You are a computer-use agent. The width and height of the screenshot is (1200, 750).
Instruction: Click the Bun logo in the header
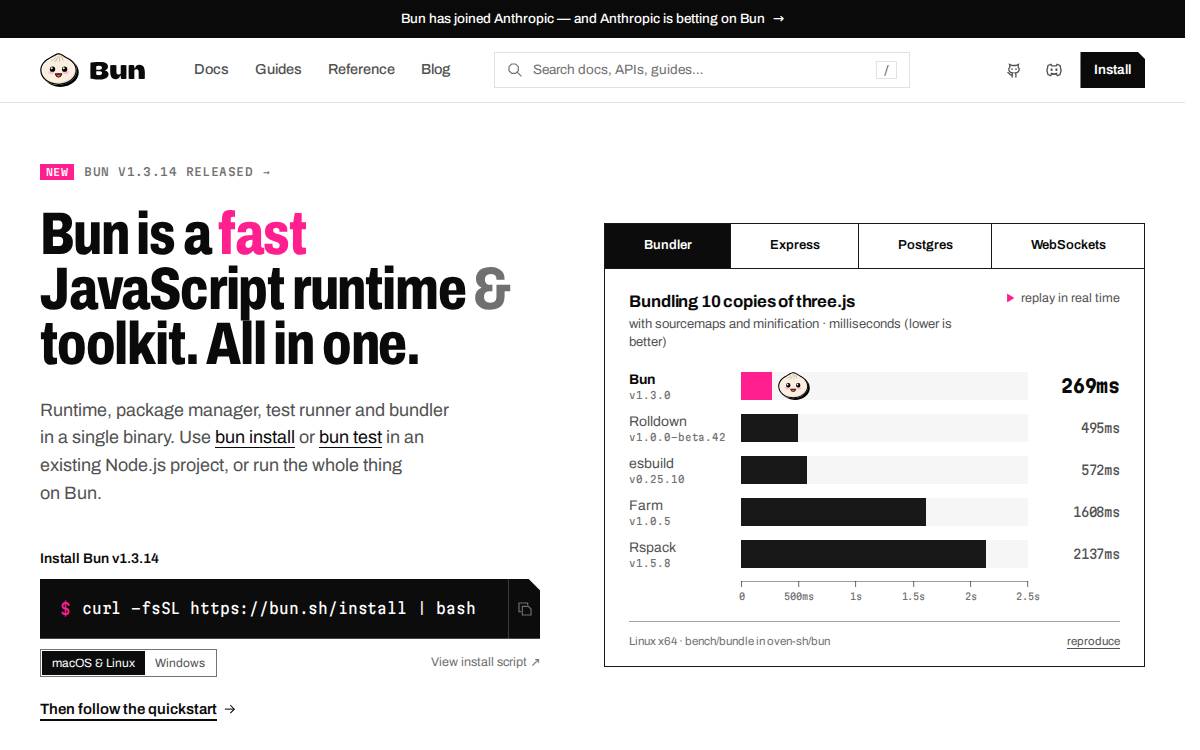pos(93,70)
